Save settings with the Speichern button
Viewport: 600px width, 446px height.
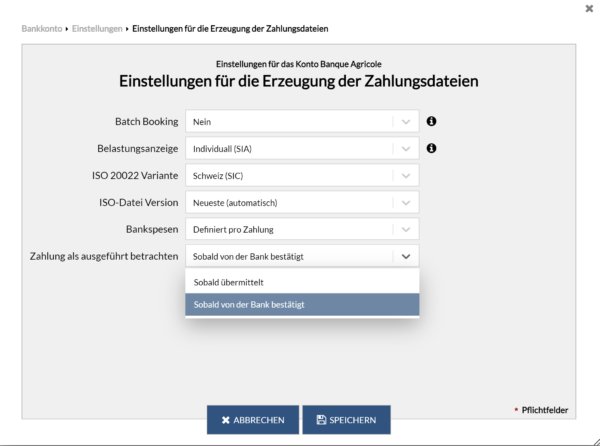pyautogui.click(x=346, y=420)
